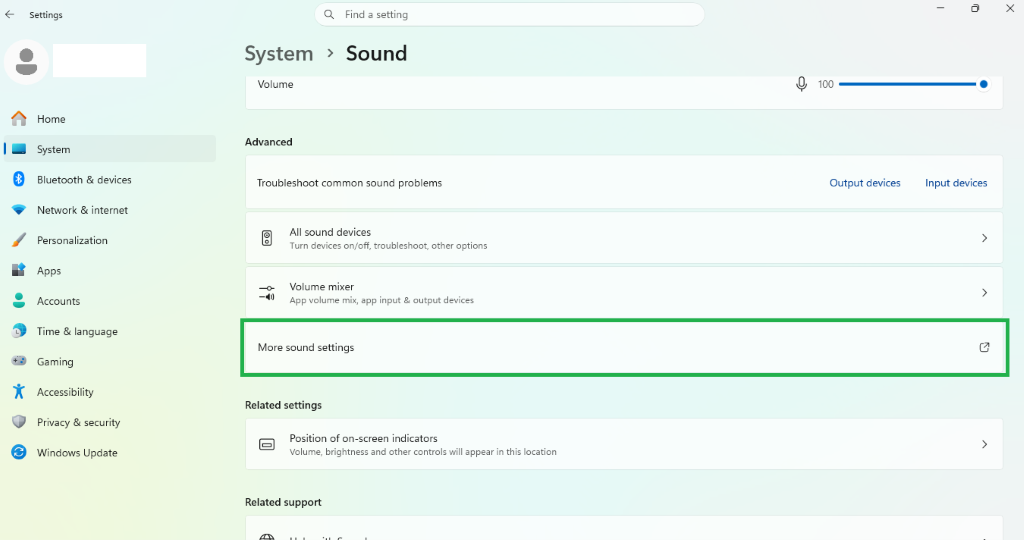
Task: Open Bluetooth & devices settings
Action: click(110, 179)
